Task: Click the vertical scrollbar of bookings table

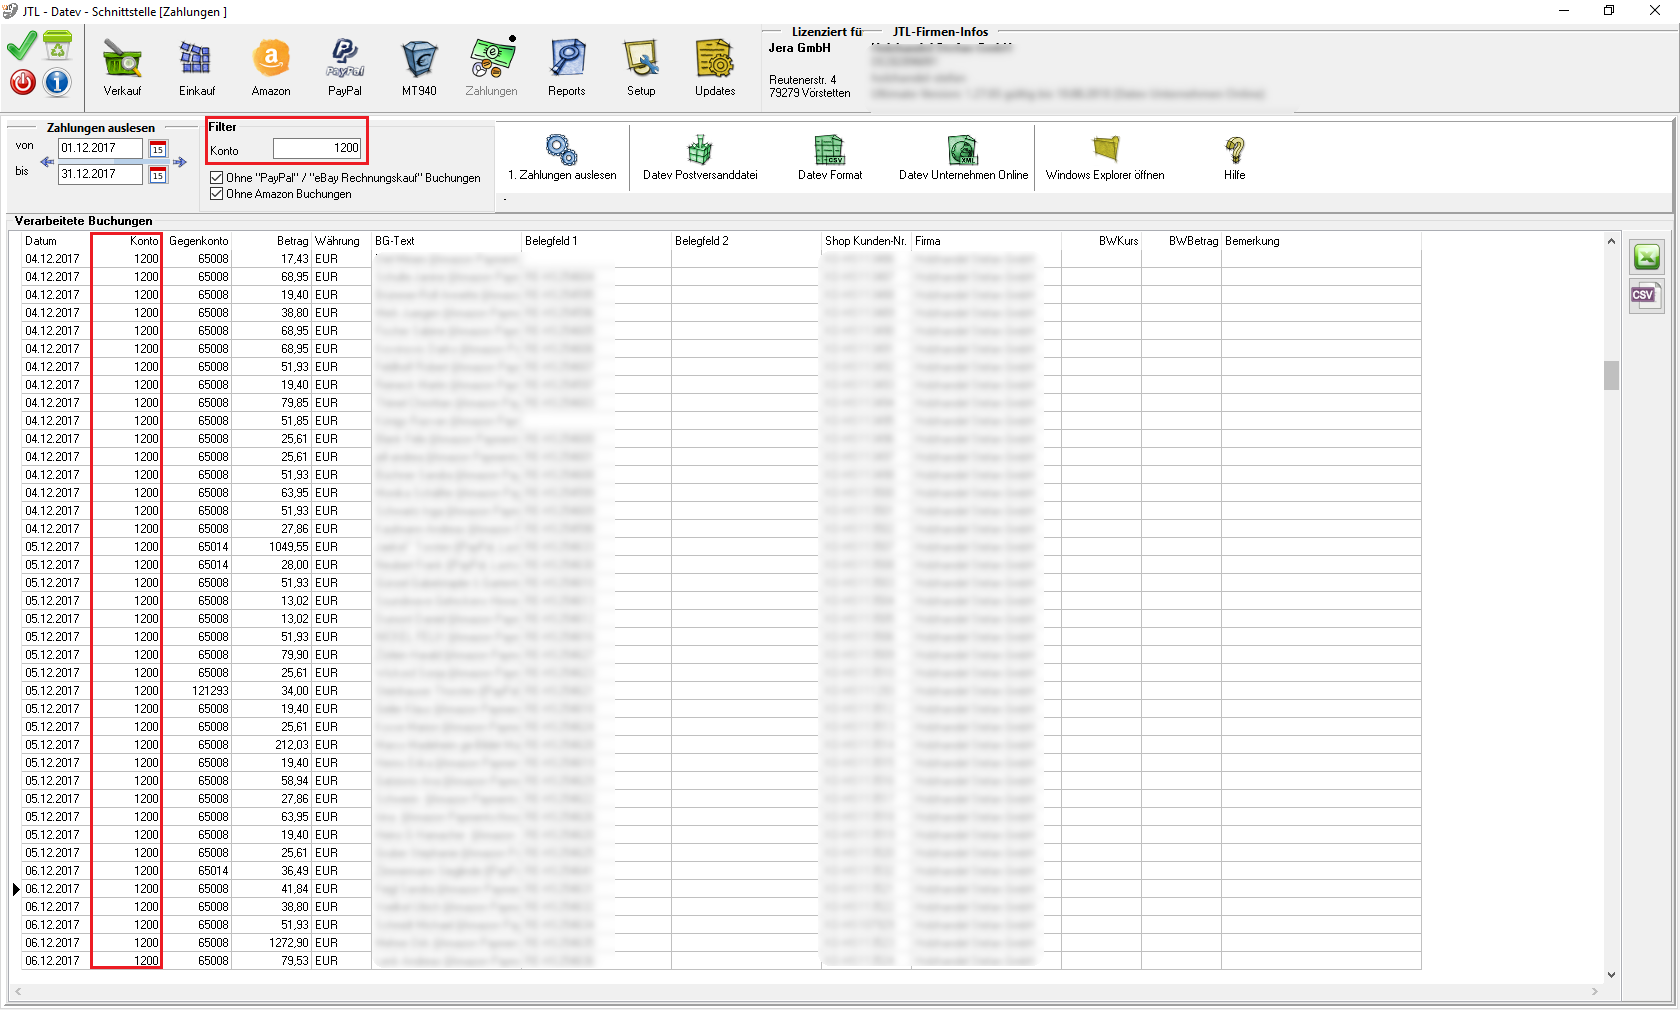Action: 1611,376
